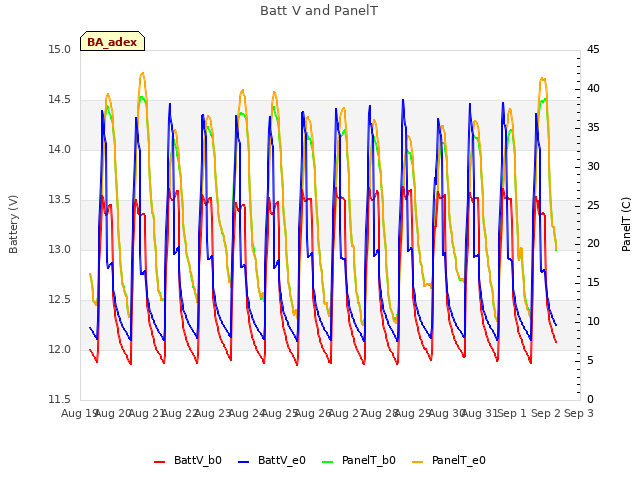Image resolution: width=640 pixels, height=480 pixels.
Task: Toggle the BattV_b0 legend entry
Action: pos(188,460)
